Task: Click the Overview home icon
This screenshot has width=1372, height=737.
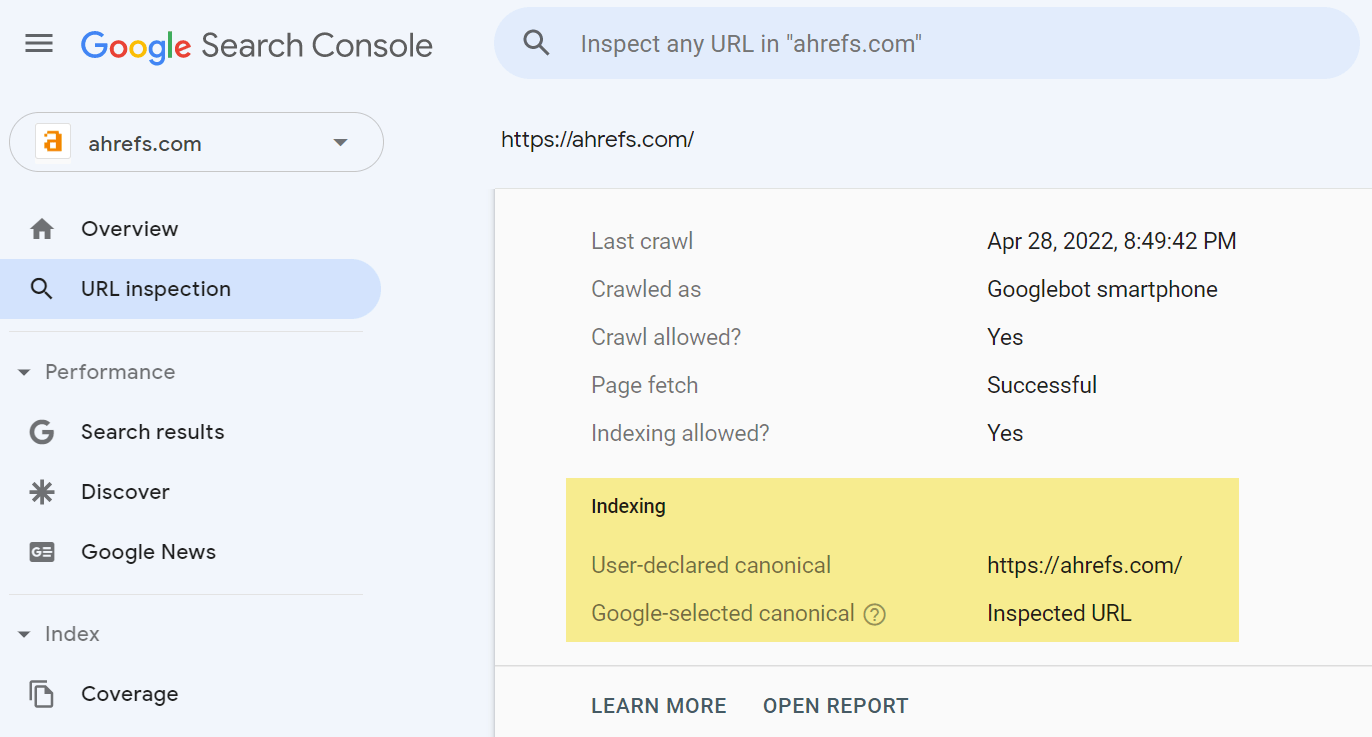Action: point(41,228)
